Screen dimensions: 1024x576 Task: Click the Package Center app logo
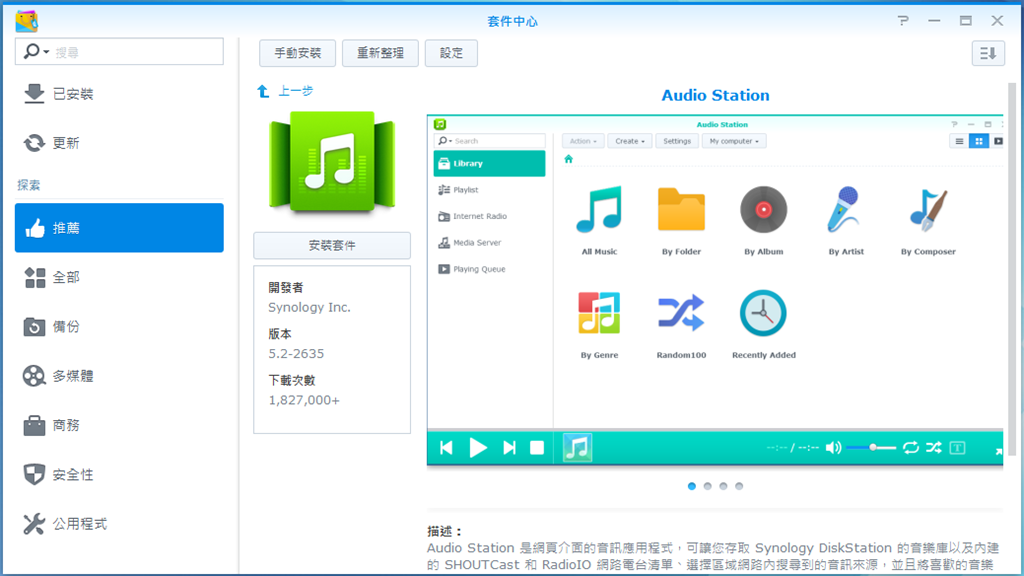pyautogui.click(x=27, y=21)
